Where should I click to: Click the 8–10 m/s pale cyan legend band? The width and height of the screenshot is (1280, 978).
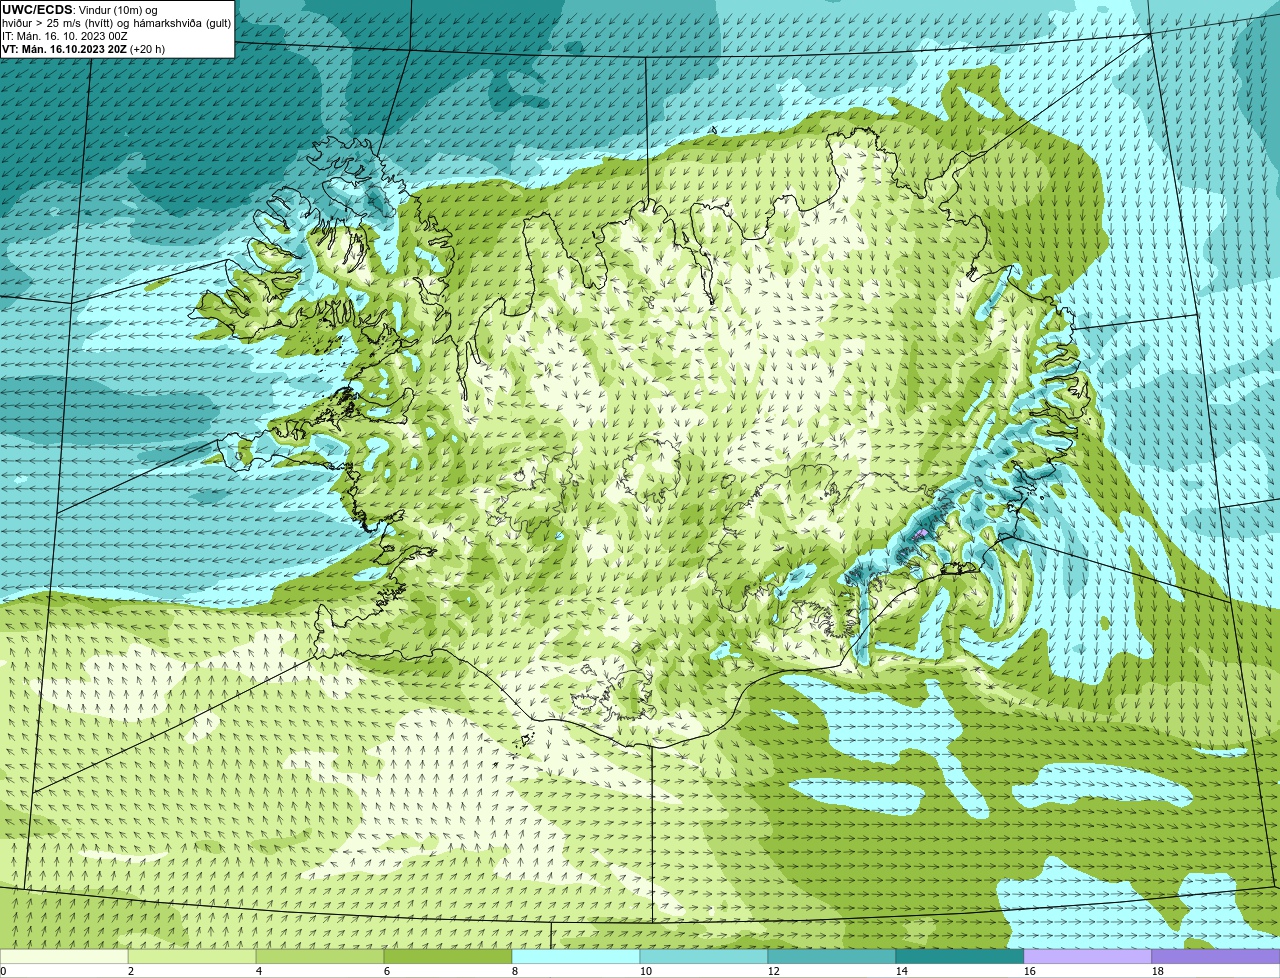pyautogui.click(x=576, y=957)
